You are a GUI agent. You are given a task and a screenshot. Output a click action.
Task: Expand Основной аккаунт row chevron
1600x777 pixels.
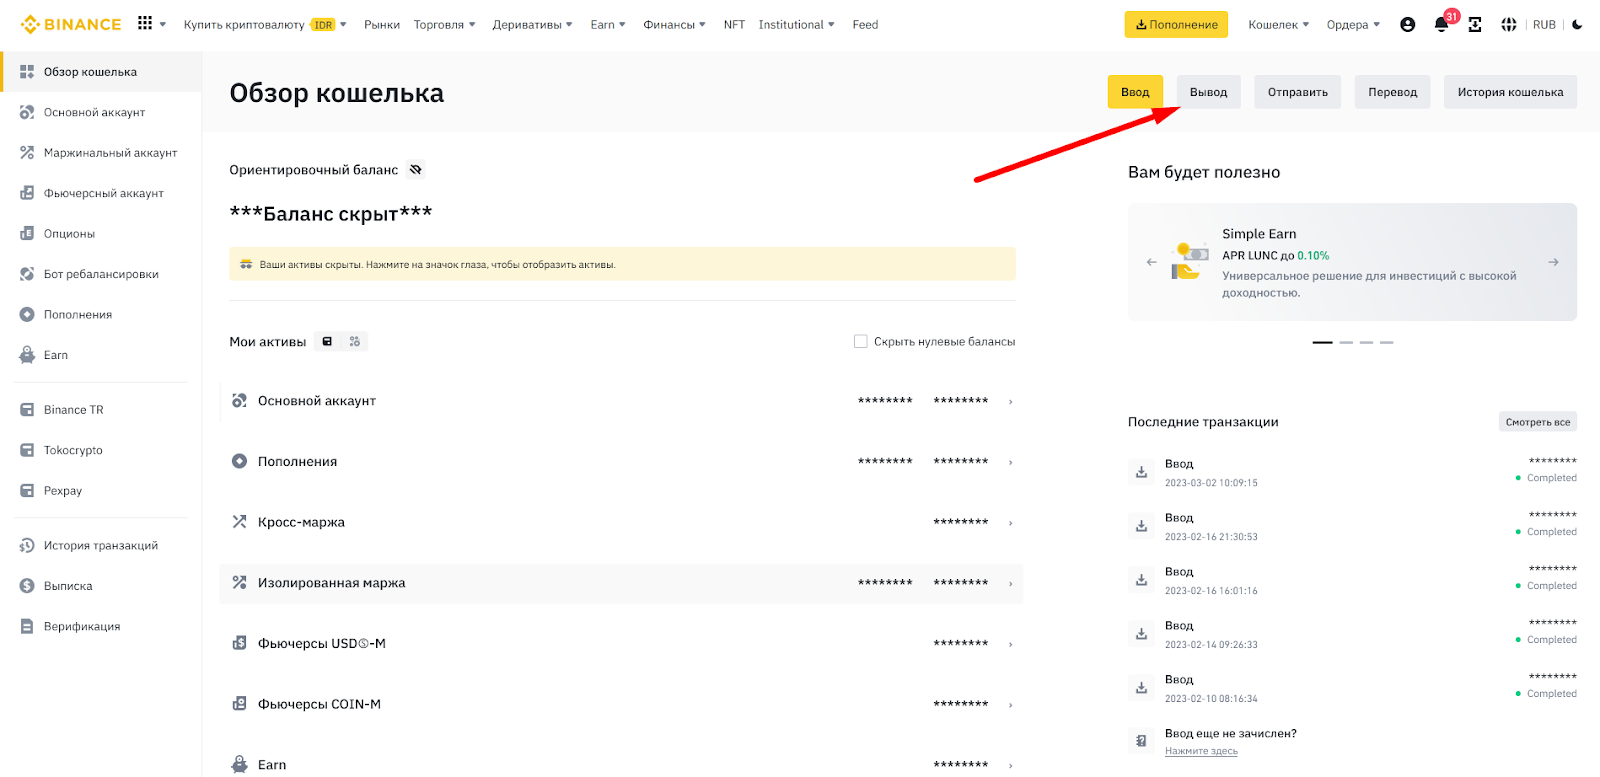click(1011, 402)
